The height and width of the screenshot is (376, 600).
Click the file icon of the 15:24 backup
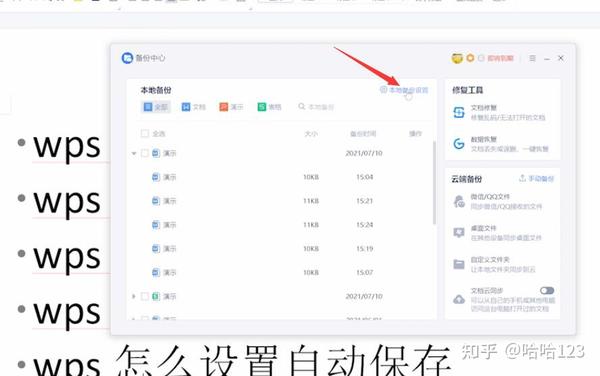(156, 225)
